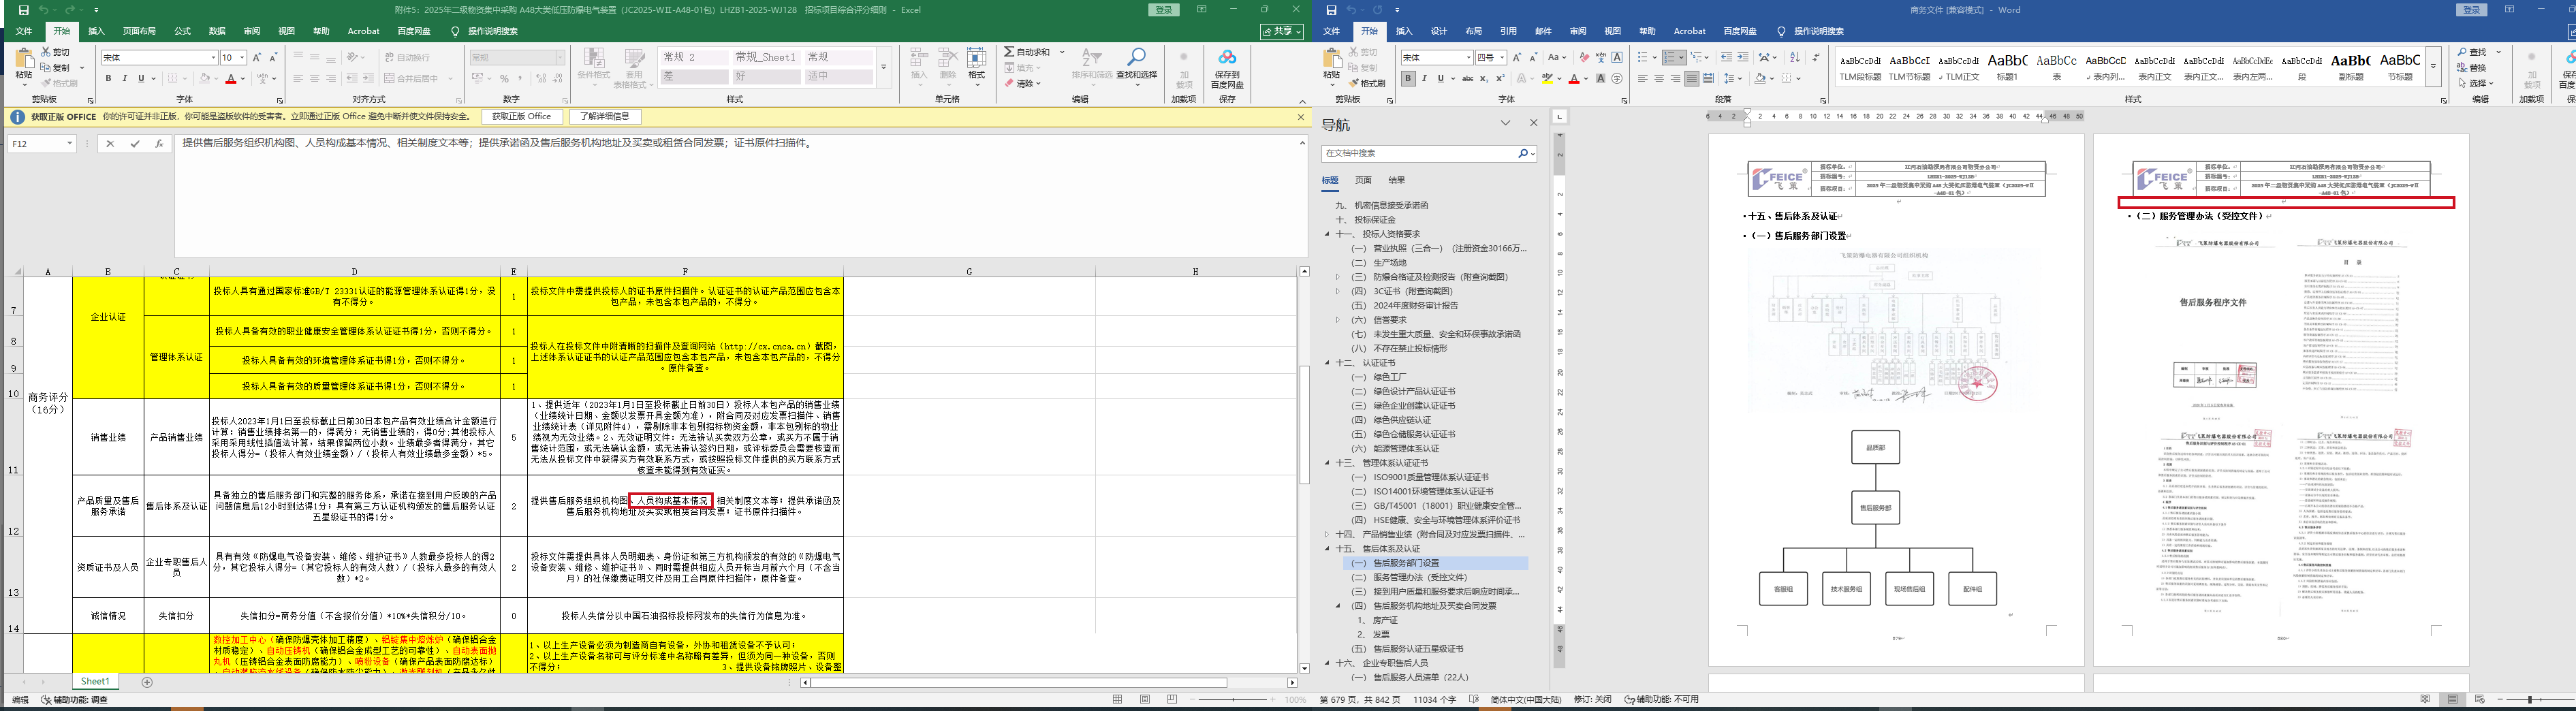Toggle justify alignment in Word

(1692, 79)
